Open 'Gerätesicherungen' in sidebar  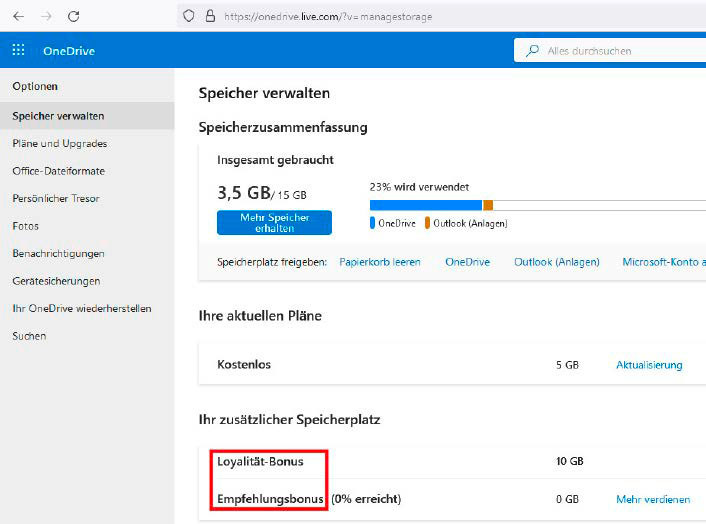[x=56, y=281]
